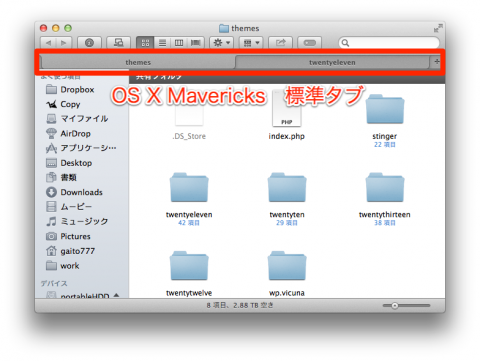Select the twentyeleven tab
Screen dimensions: 480x361
click(332, 62)
